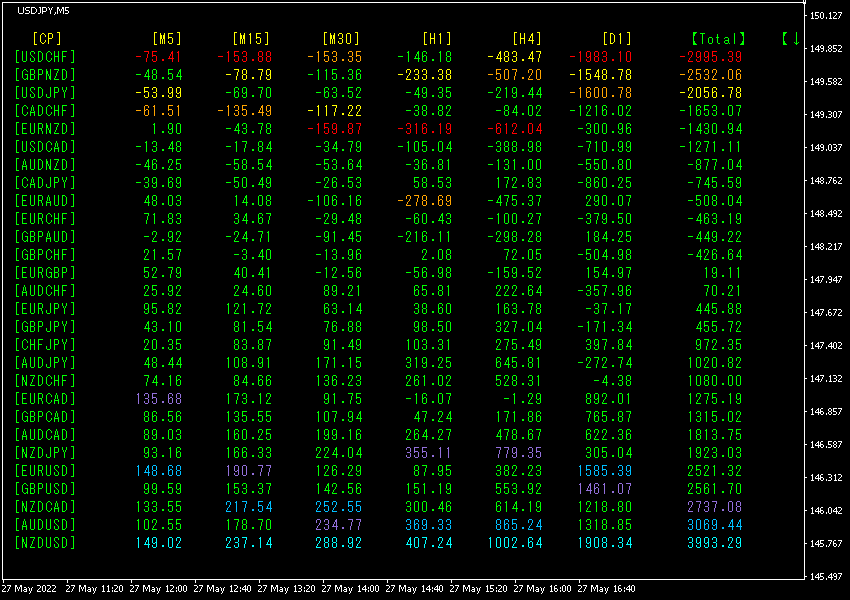Click EURCAD M5 value 135.68
850x600 pixels.
(x=159, y=399)
